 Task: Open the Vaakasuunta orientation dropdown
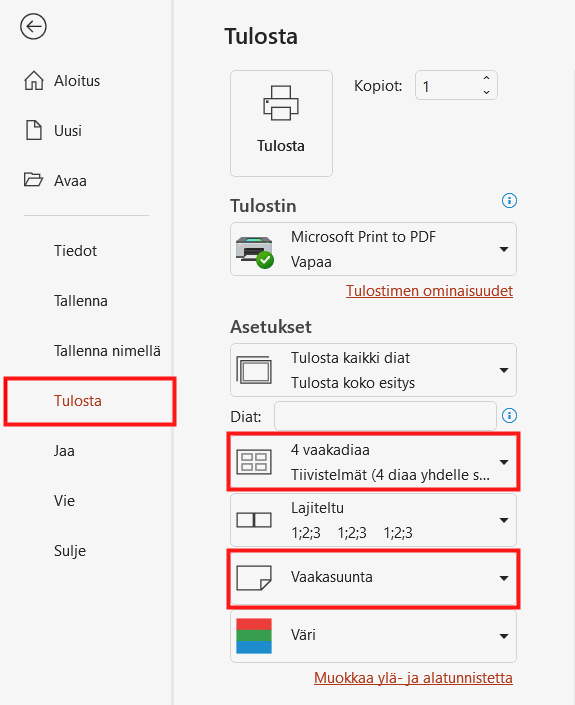(x=373, y=578)
